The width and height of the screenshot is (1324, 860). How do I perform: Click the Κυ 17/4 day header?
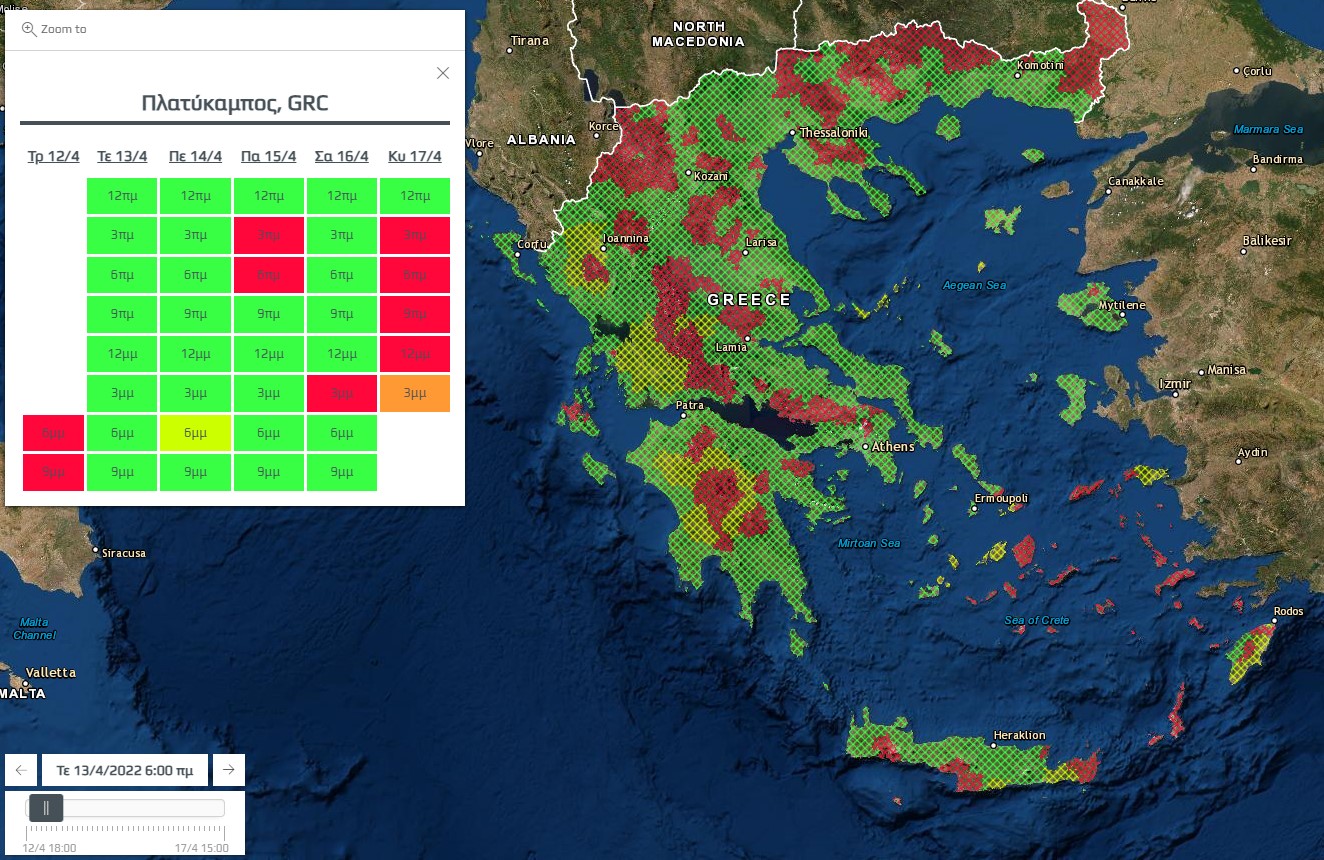tap(415, 156)
